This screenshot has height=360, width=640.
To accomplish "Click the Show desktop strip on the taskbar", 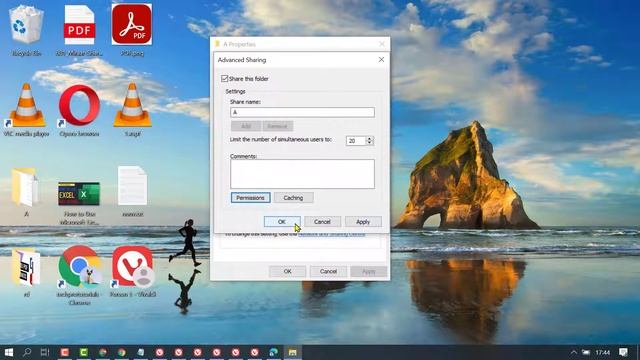I will [x=638, y=352].
